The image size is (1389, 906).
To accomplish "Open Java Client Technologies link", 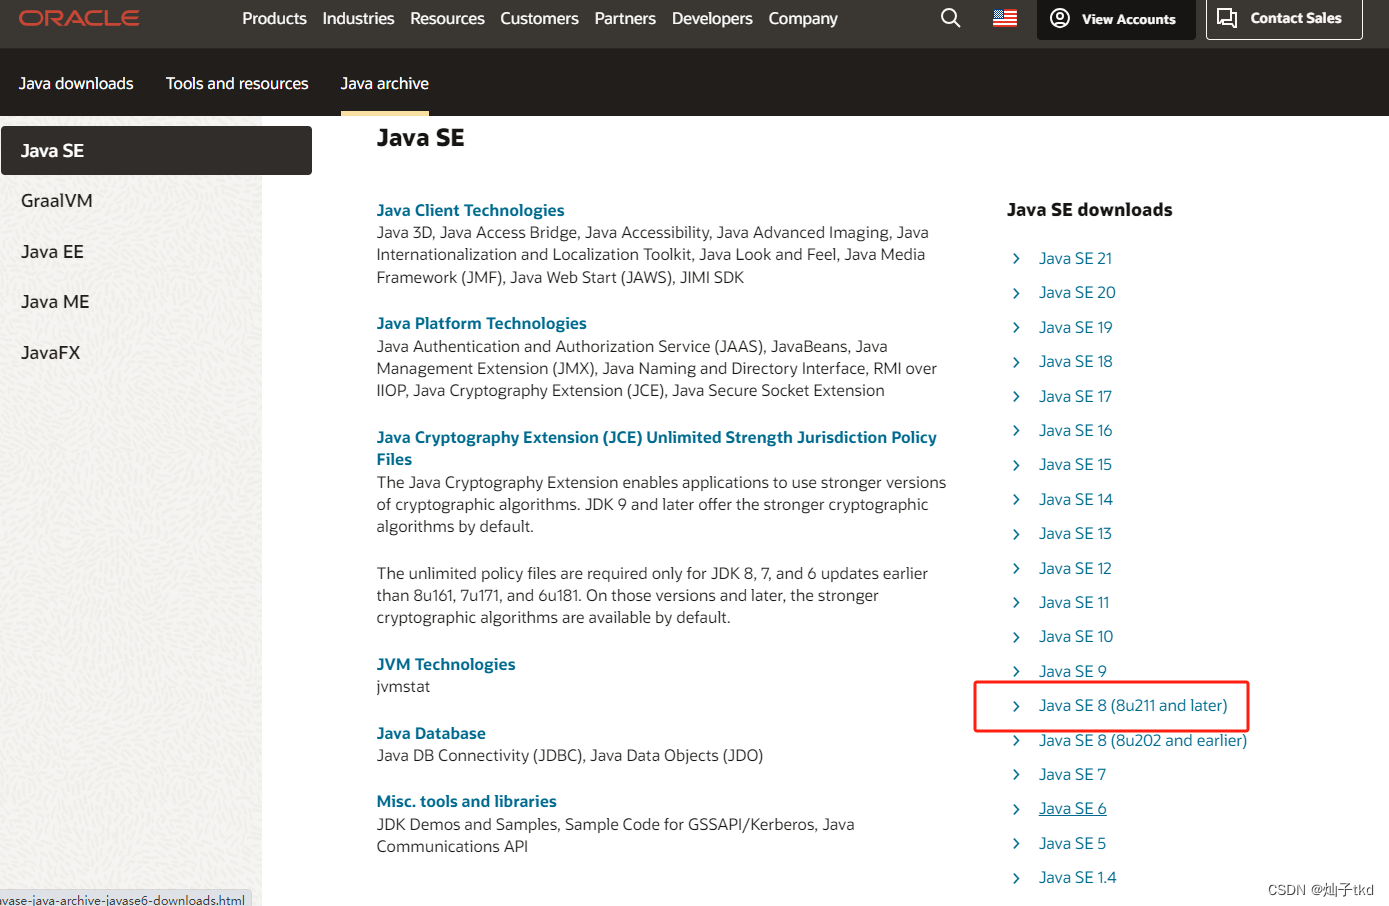I will click(470, 210).
